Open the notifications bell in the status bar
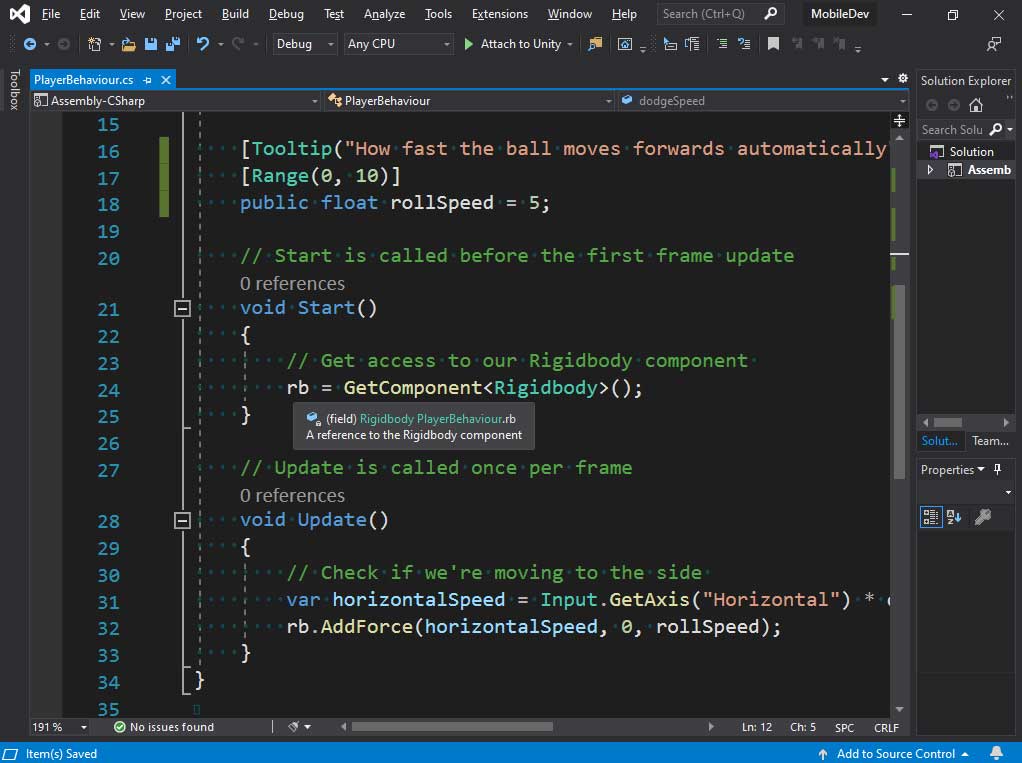 click(996, 753)
